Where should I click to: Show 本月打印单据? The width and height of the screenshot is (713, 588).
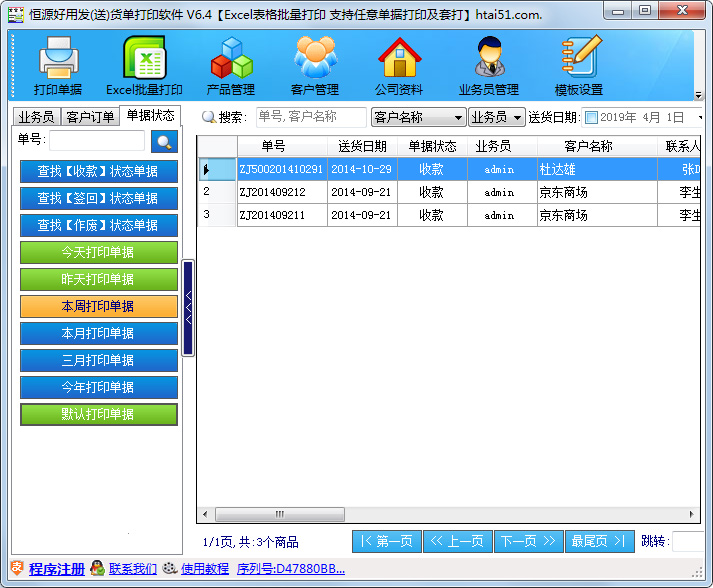click(x=99, y=333)
